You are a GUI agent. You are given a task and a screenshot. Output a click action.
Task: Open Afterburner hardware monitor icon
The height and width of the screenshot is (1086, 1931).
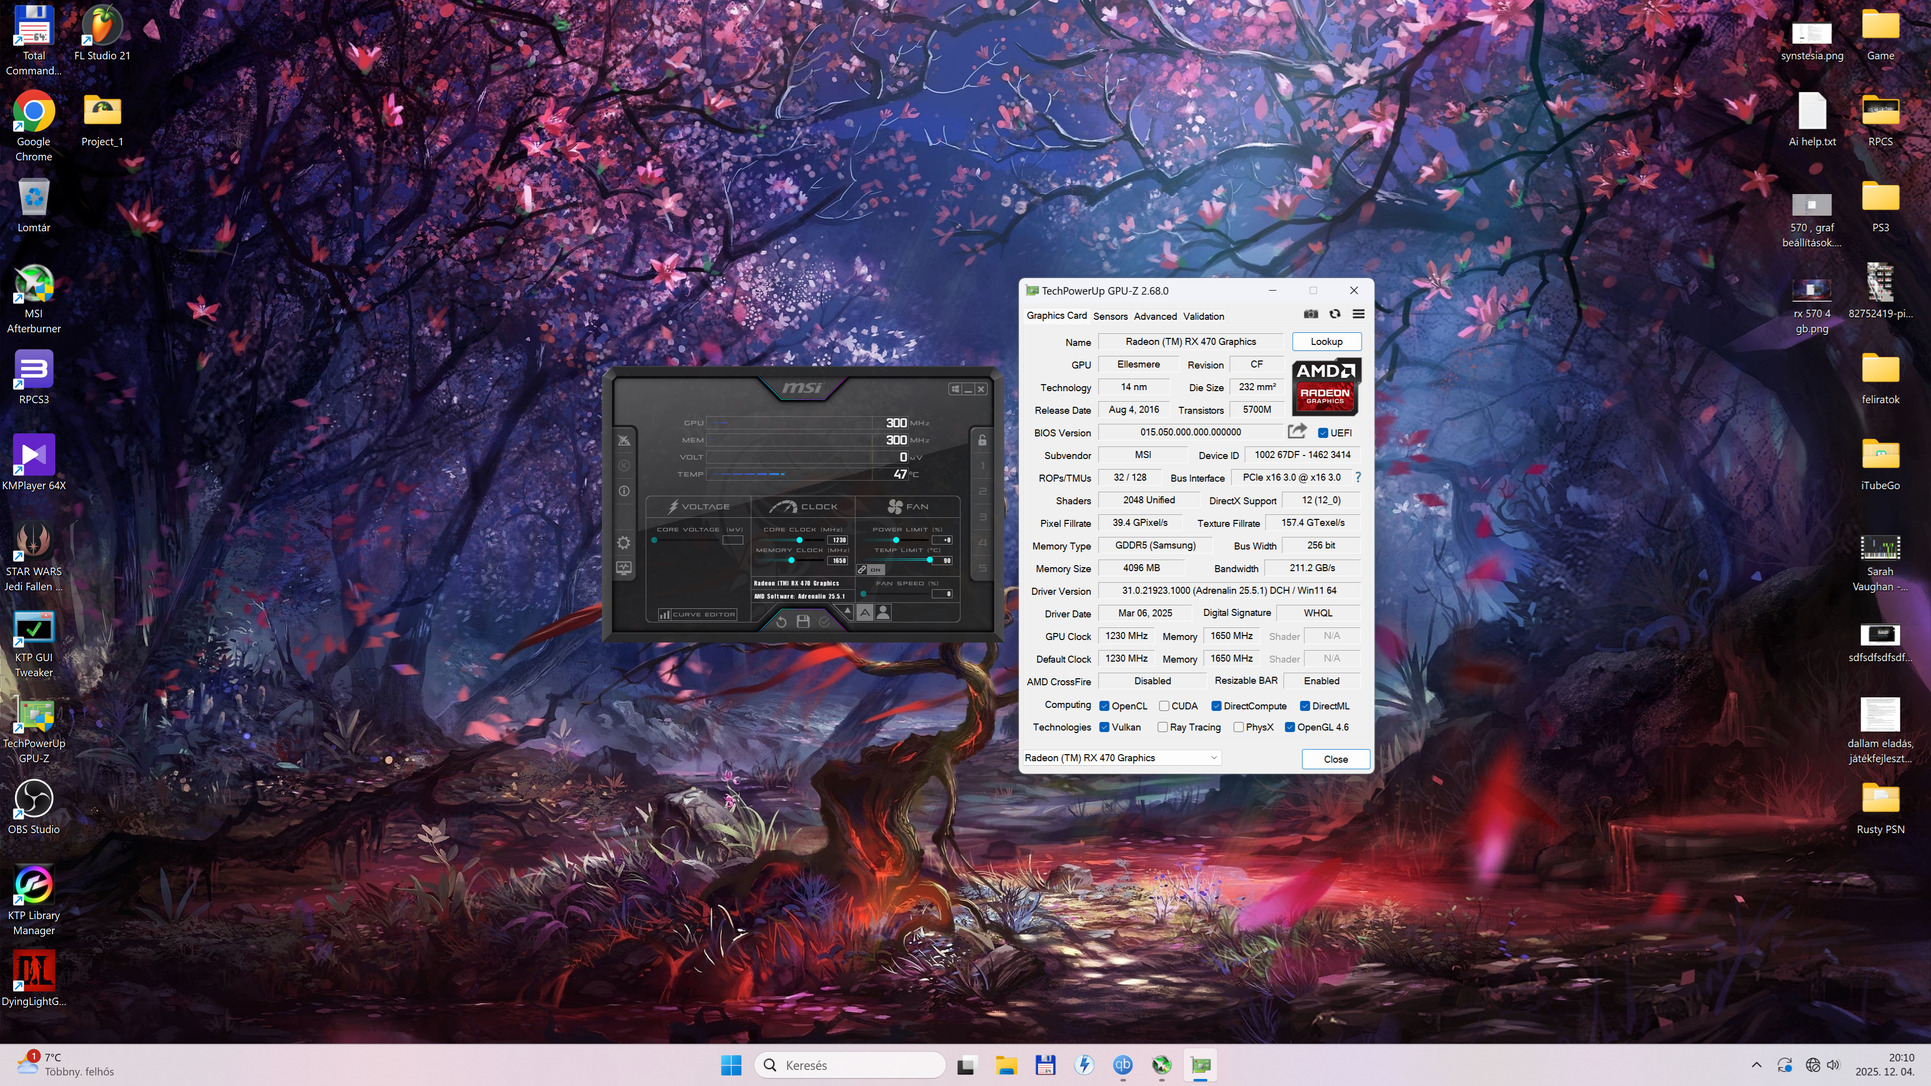coord(624,568)
